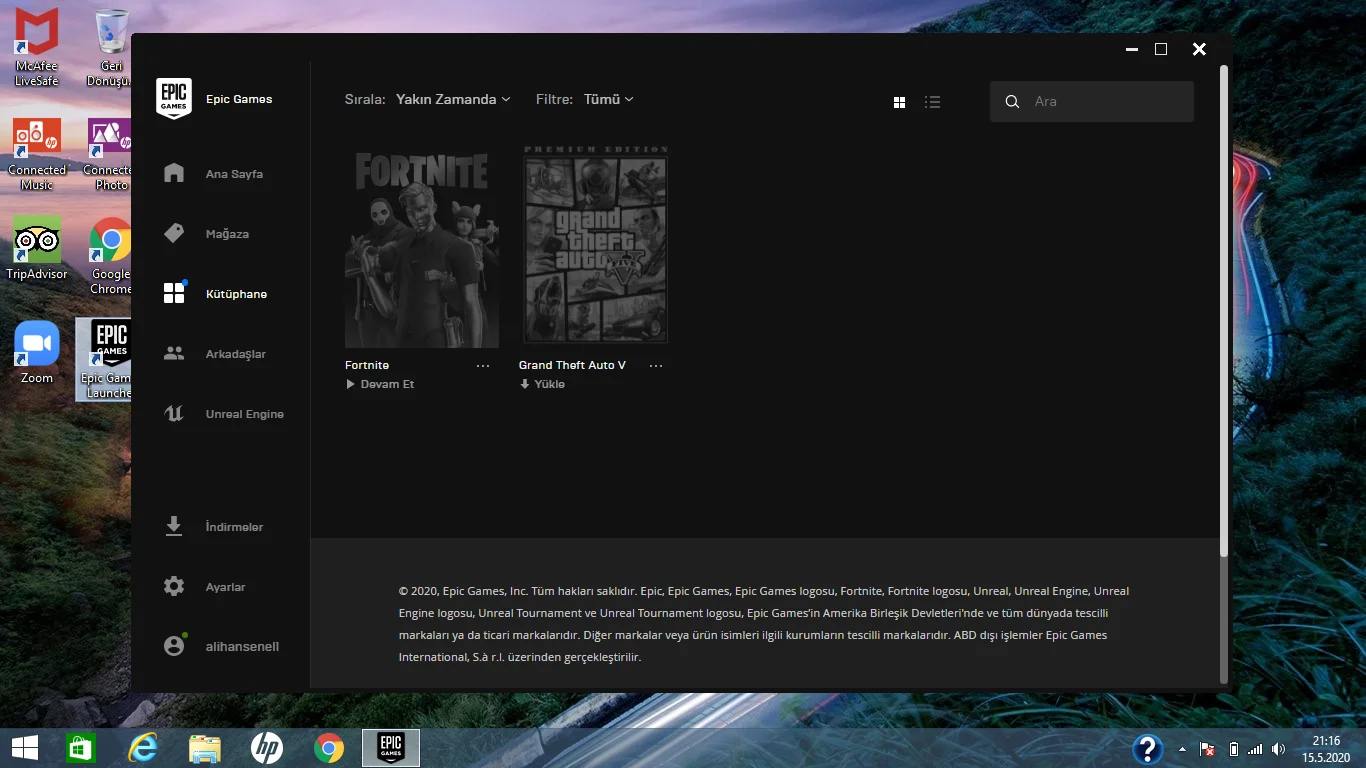
Task: Open Ayarlar settings gear icon
Action: pos(174,586)
